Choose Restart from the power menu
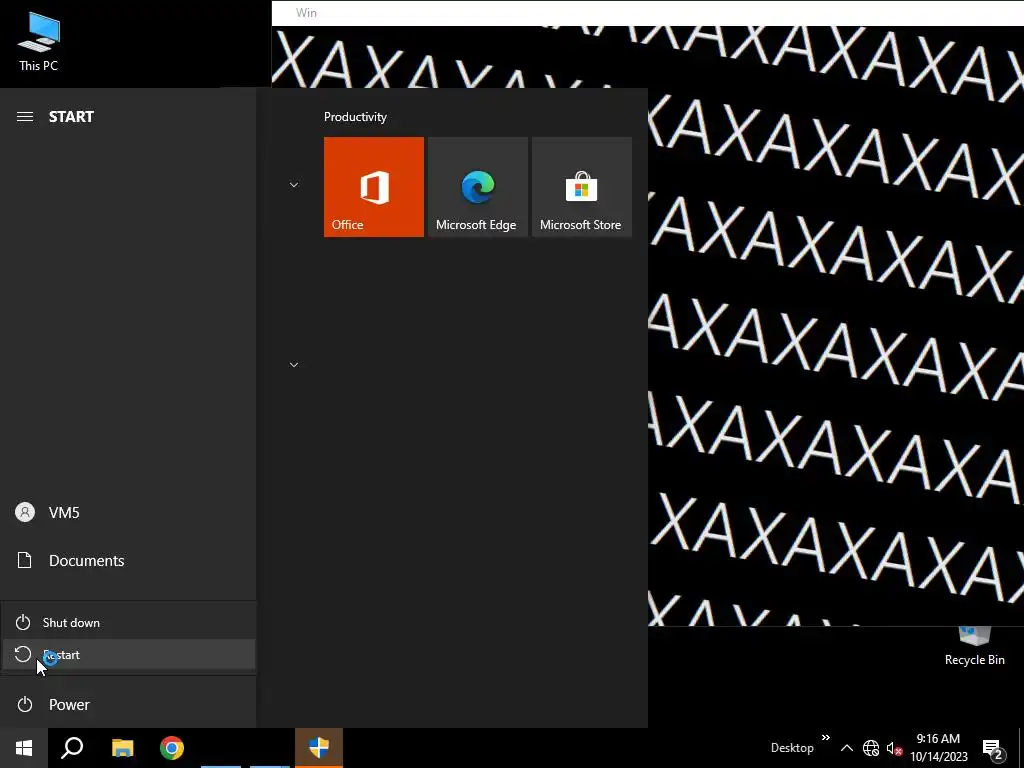1024x768 pixels. [x=129, y=654]
